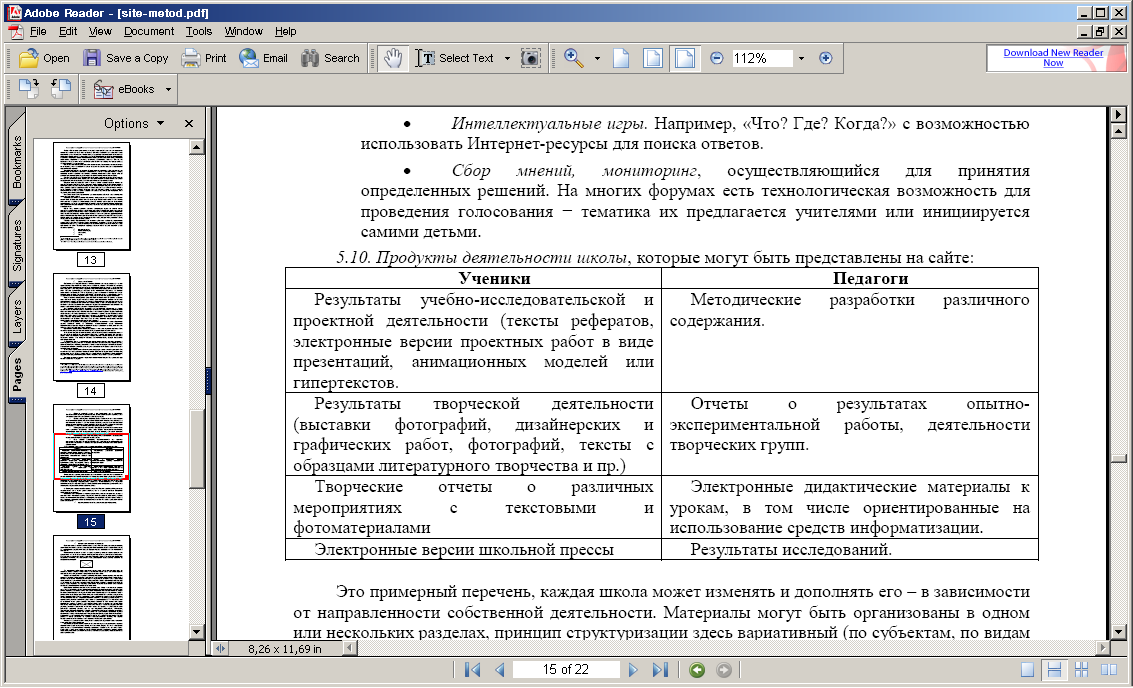Screen dimensions: 1133x688
Task: Go to previous page arrow
Action: 499,670
